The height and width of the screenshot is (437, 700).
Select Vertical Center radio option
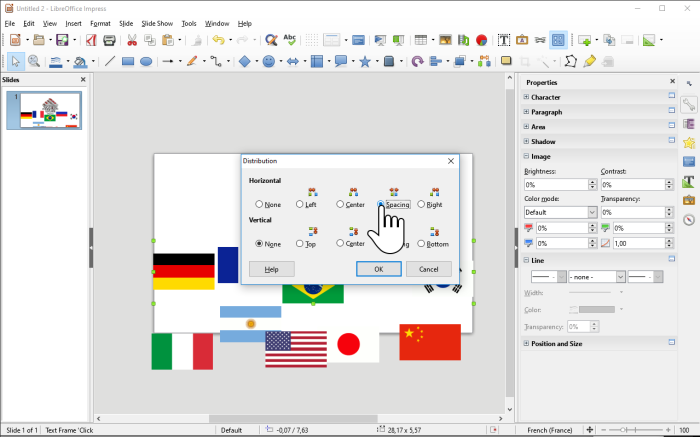(x=350, y=243)
